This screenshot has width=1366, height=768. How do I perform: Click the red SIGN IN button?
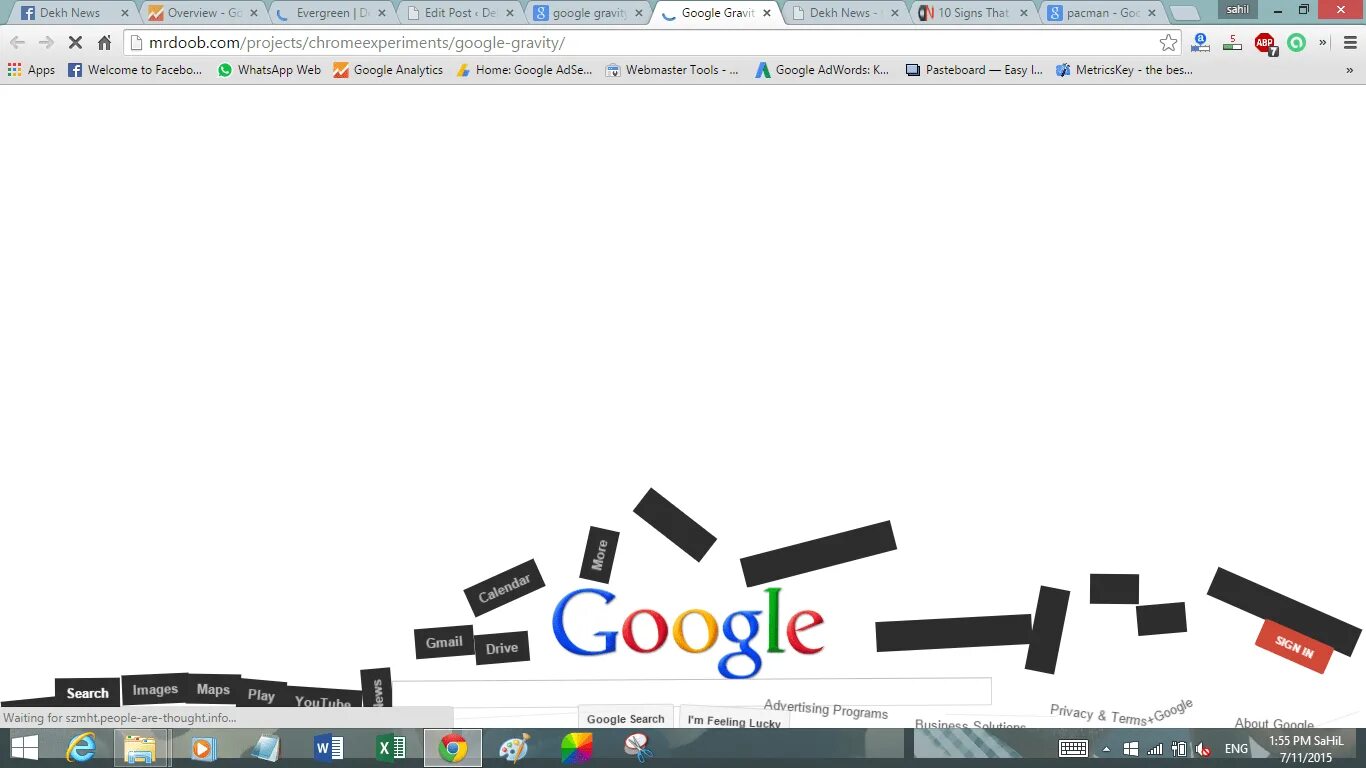point(1294,647)
